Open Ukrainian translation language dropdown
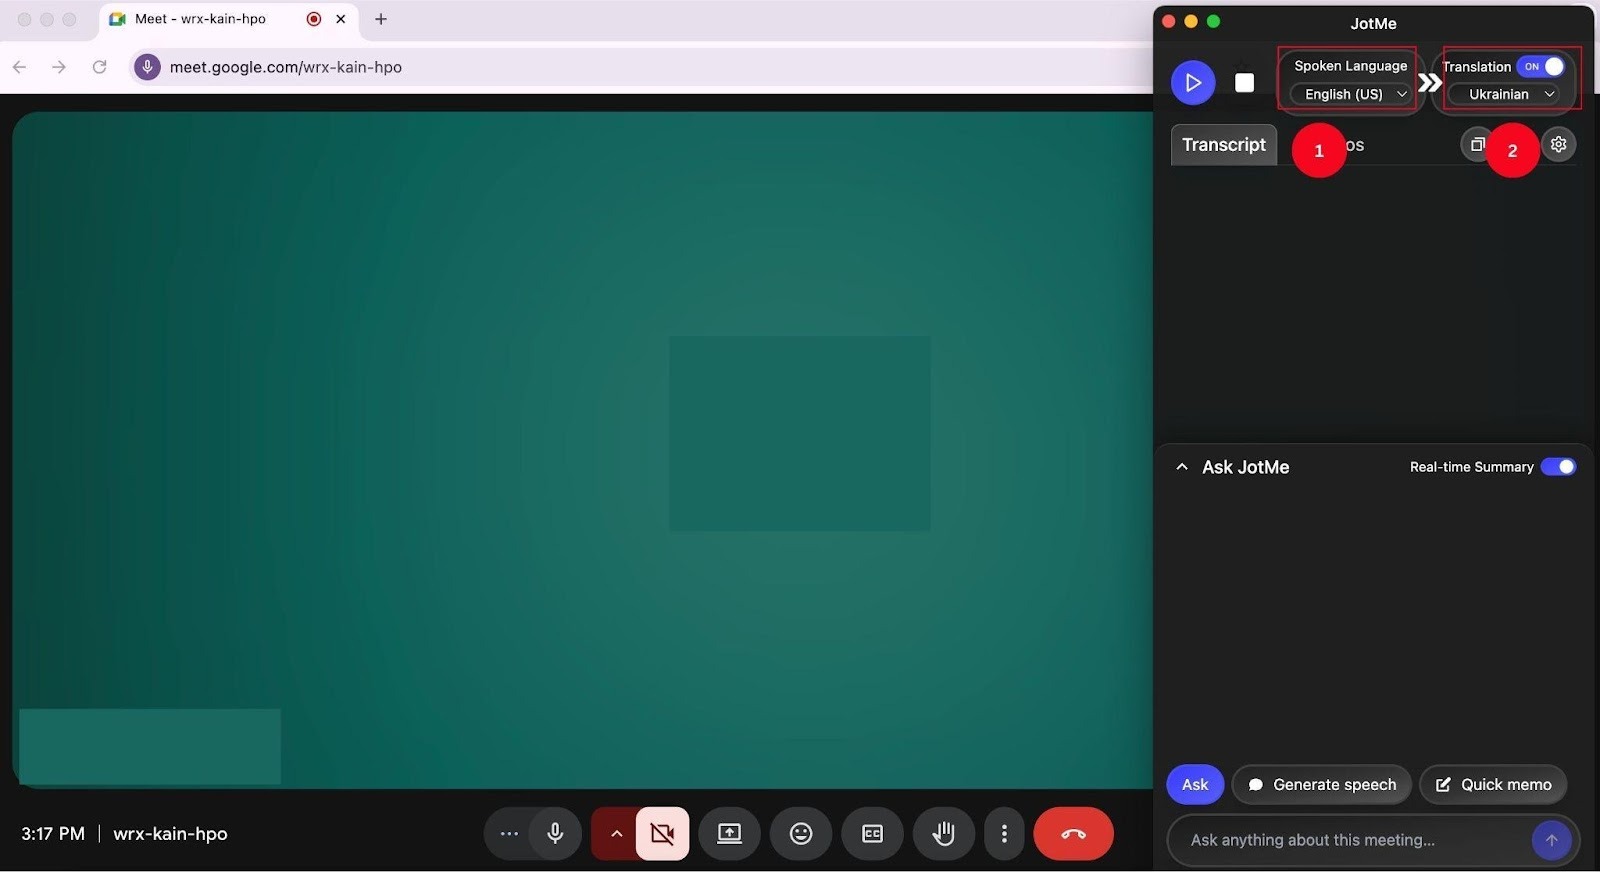The height and width of the screenshot is (872, 1600). click(1504, 94)
